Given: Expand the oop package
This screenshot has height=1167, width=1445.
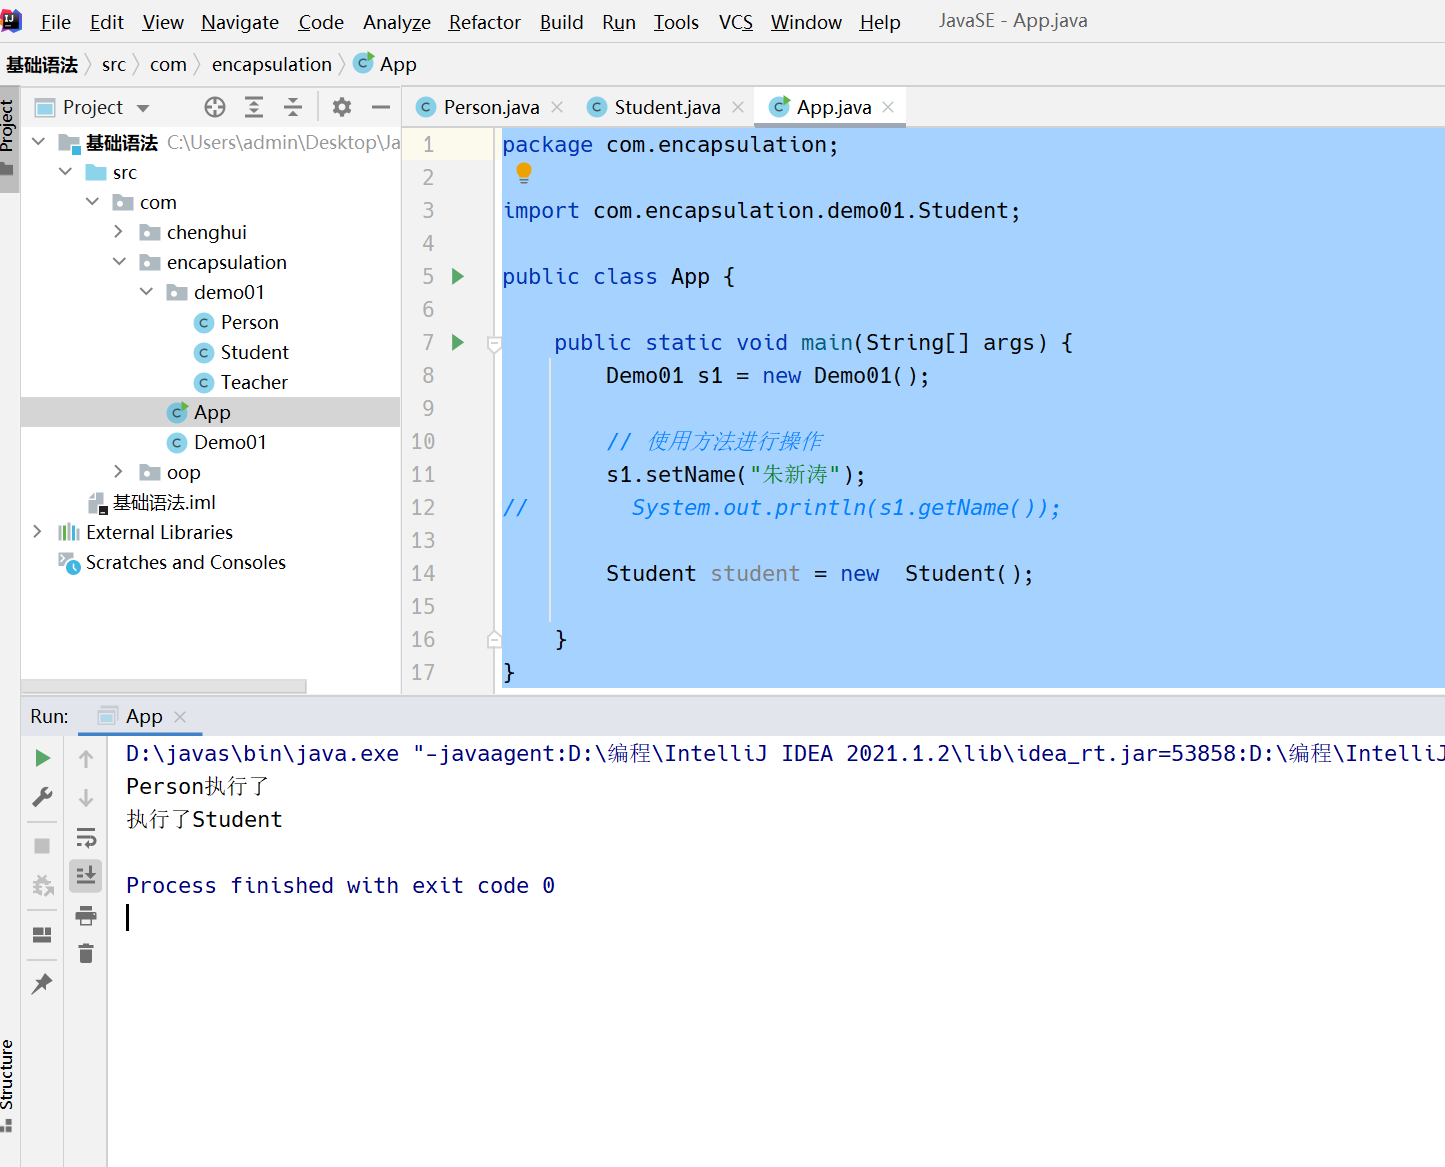Looking at the screenshot, I should tap(119, 472).
